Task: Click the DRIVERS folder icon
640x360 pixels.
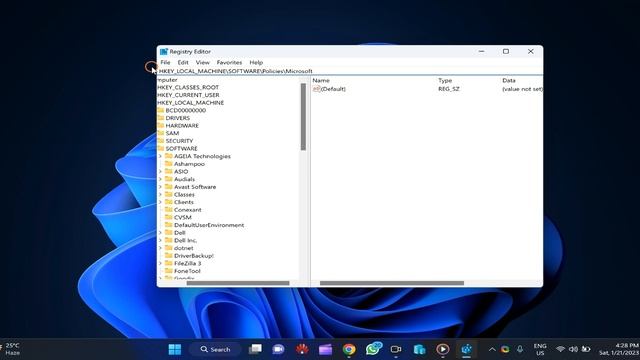Action: tap(160, 118)
